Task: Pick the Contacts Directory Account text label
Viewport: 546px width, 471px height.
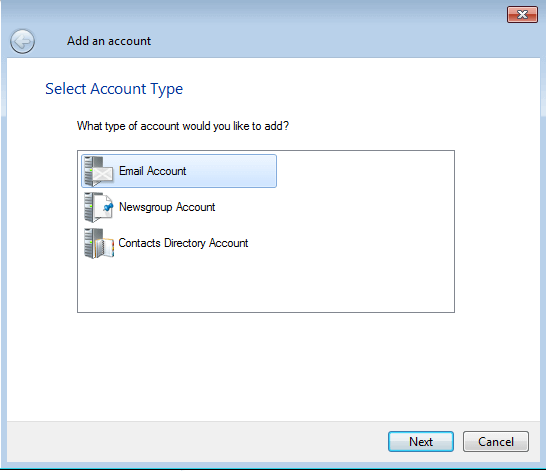Action: coord(183,243)
